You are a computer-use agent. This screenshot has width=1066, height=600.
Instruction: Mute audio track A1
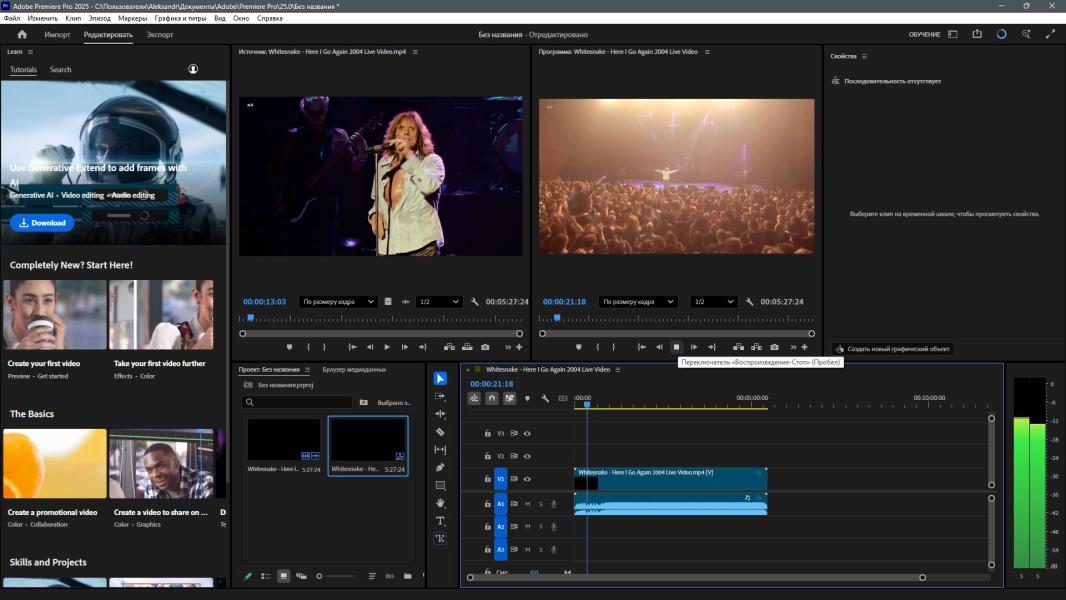pyautogui.click(x=527, y=504)
